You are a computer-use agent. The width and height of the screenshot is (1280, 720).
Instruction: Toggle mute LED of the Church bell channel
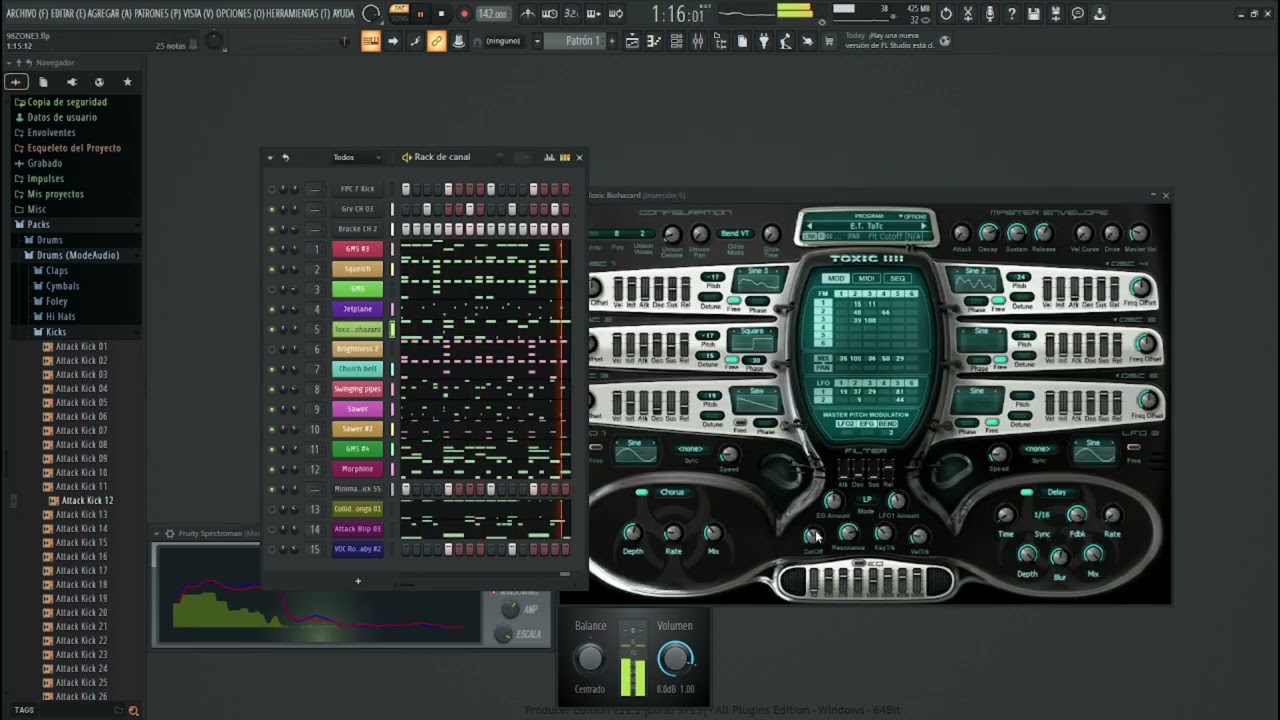click(272, 369)
